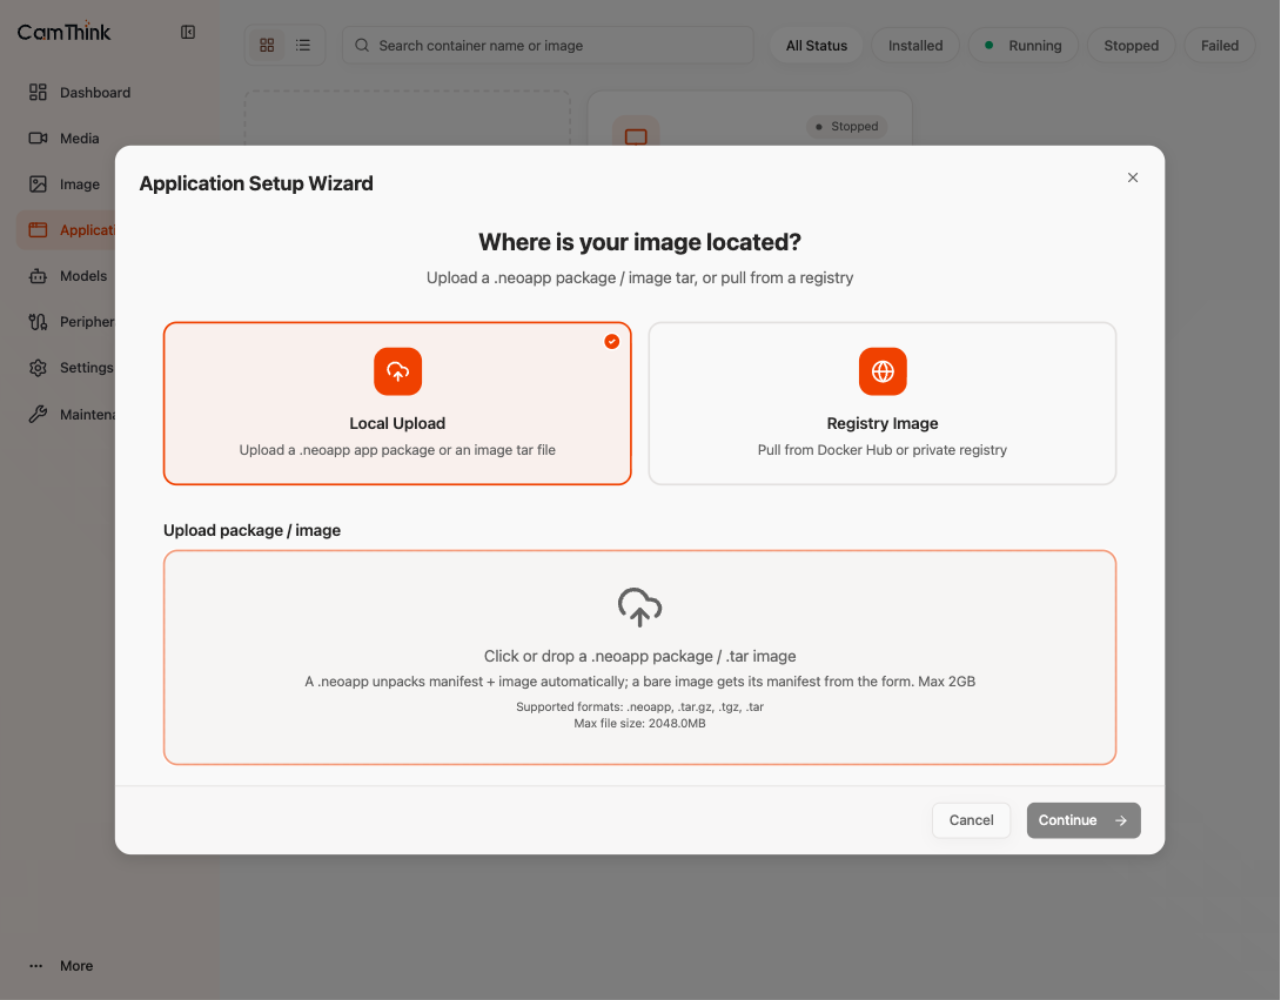
Task: Switch to list view
Action: (303, 45)
